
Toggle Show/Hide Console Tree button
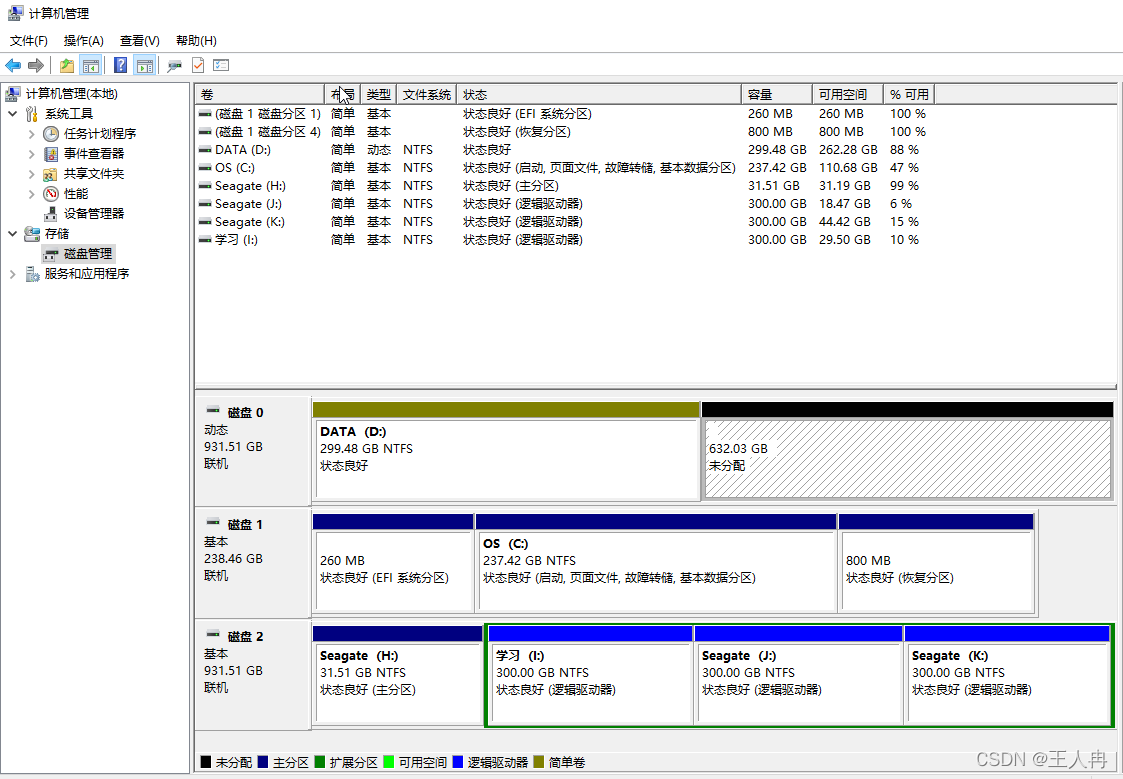[x=91, y=65]
